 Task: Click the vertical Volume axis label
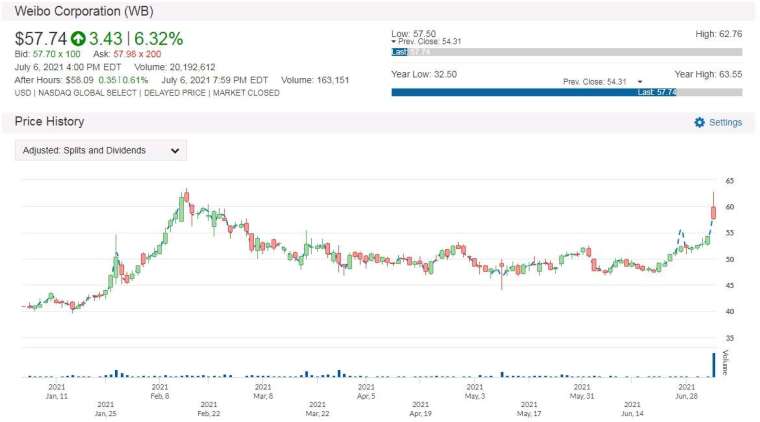click(x=725, y=362)
